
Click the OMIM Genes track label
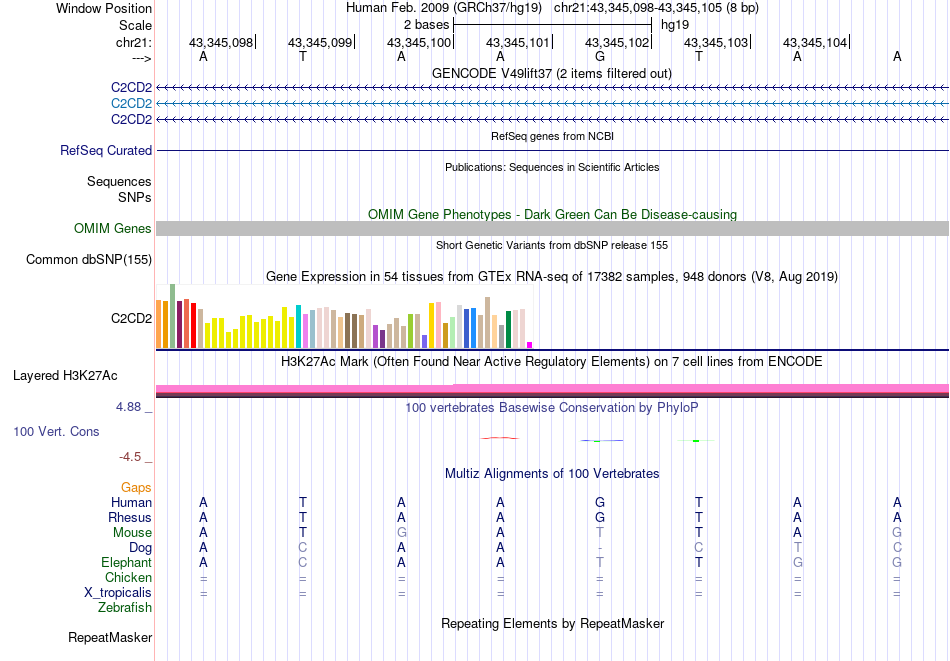113,228
